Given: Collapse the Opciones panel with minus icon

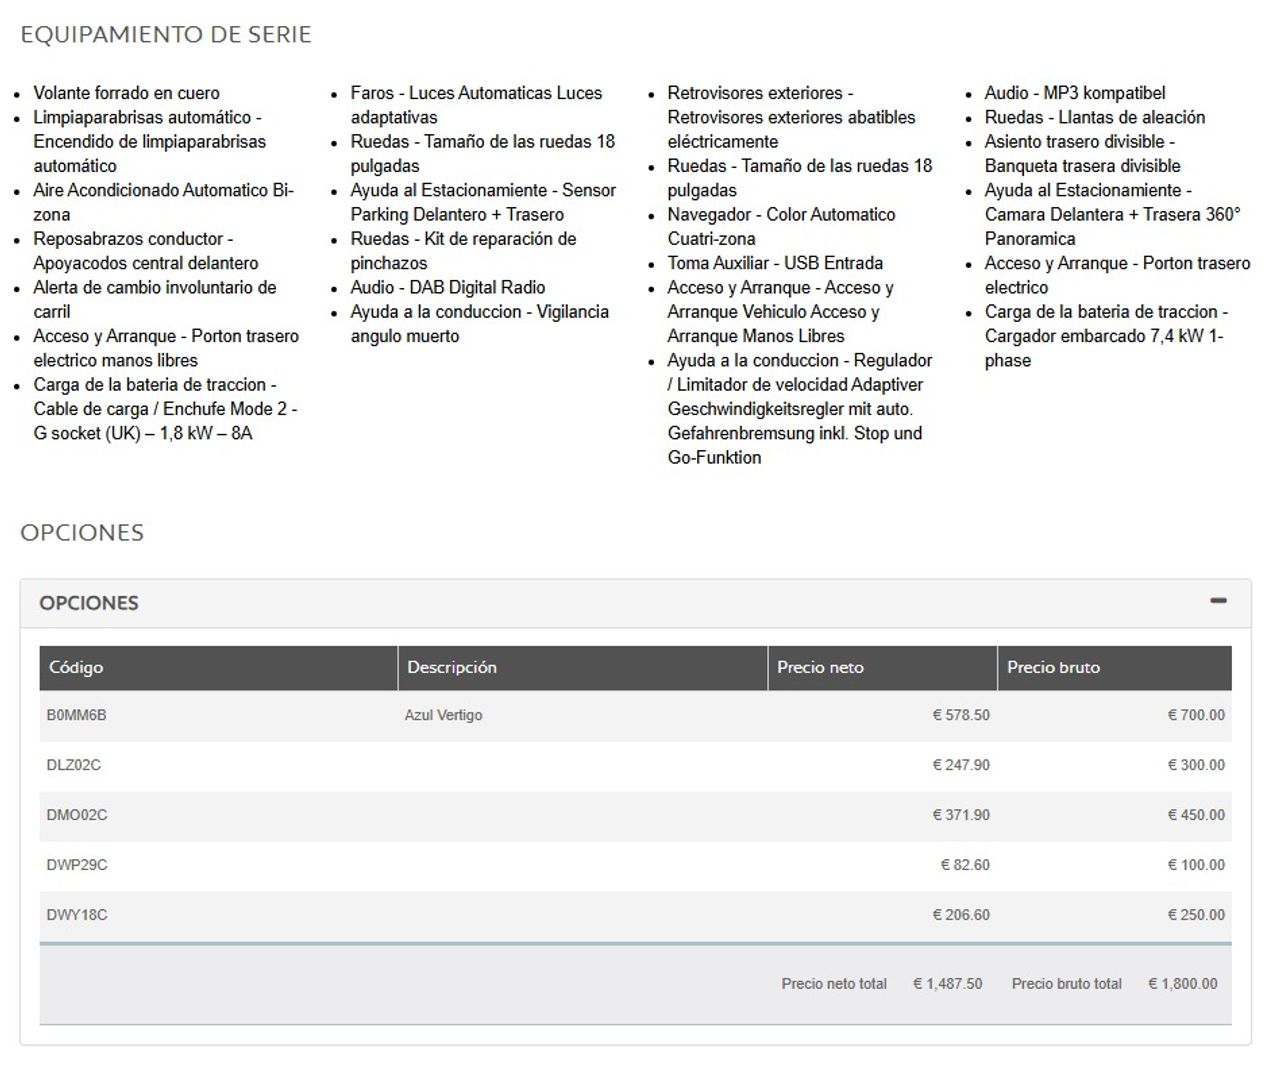Looking at the screenshot, I should point(1217,601).
